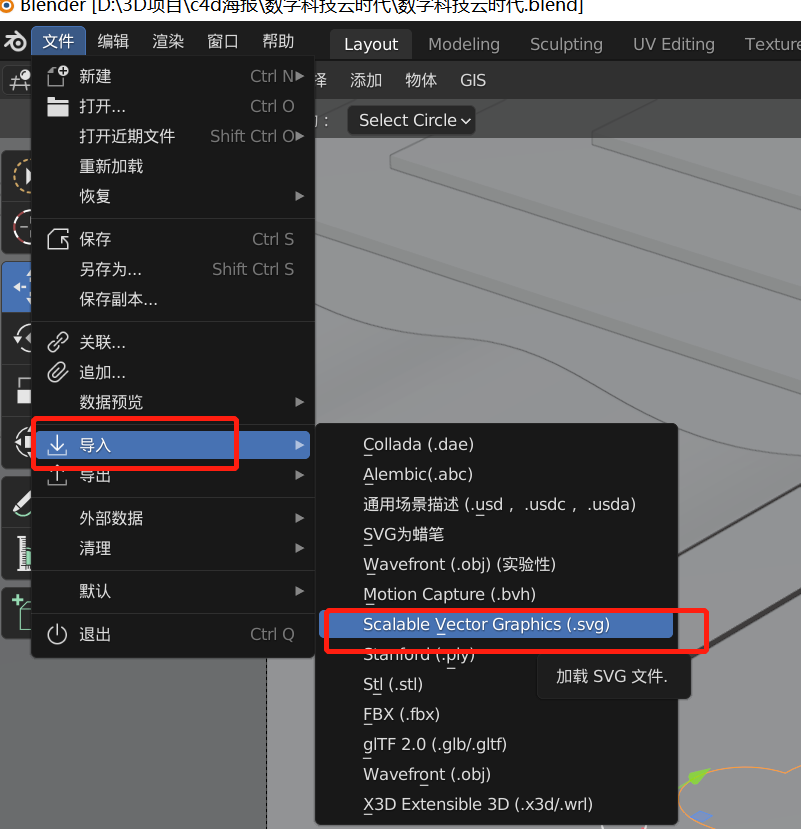
Task: Click the new file icon beside 新建
Action: point(57,76)
